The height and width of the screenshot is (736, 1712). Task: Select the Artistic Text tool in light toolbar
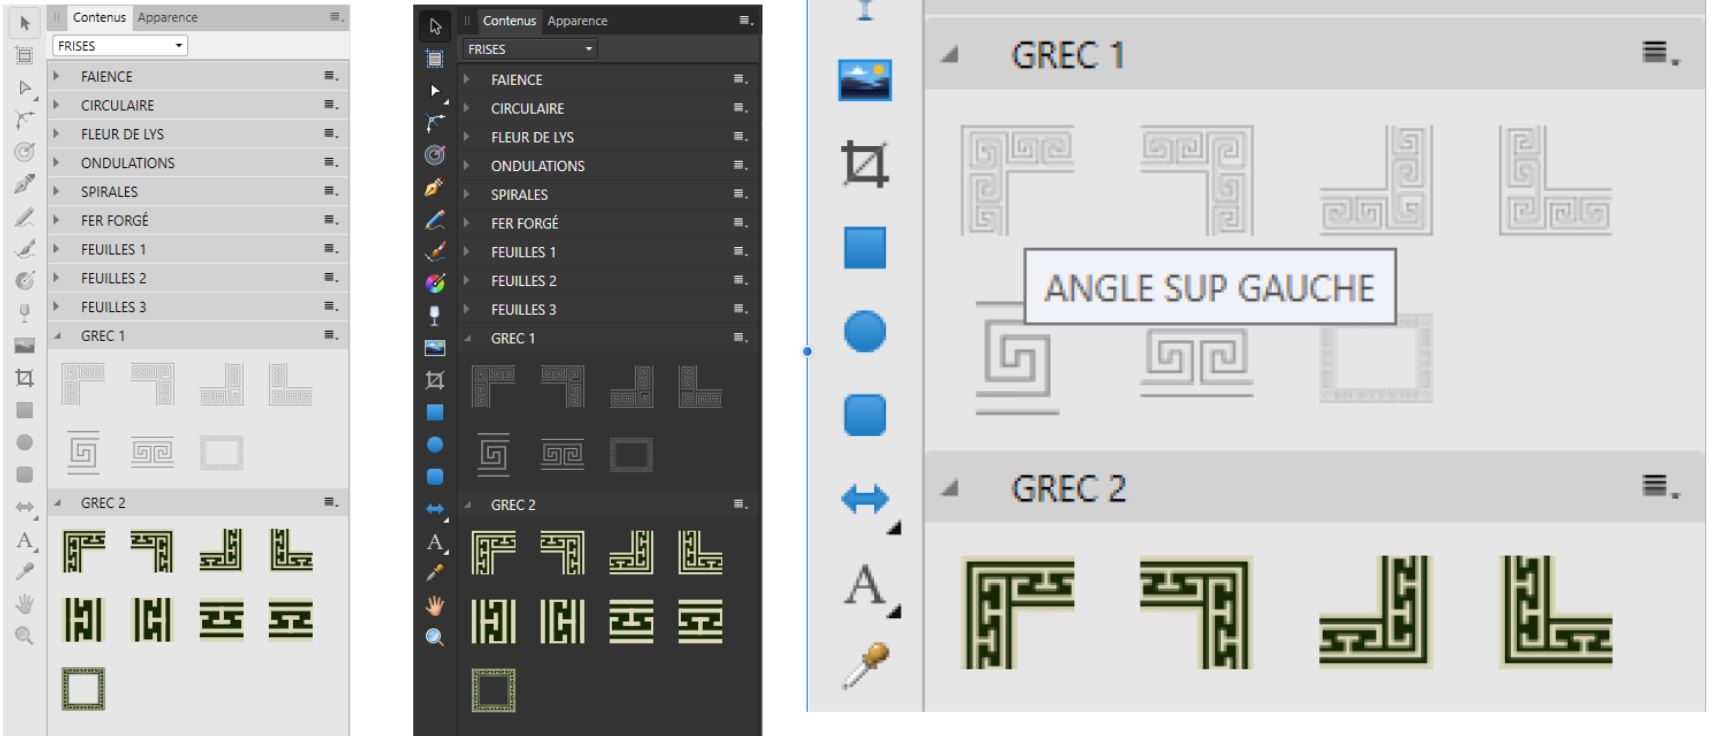pos(25,540)
